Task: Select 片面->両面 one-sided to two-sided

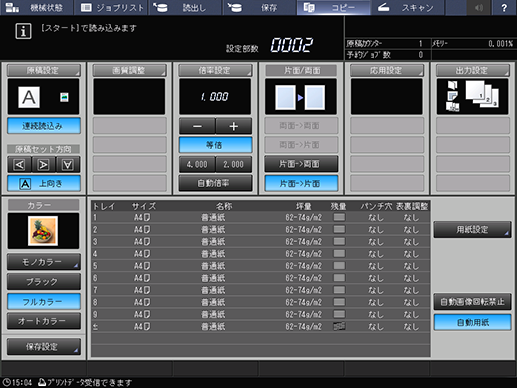Action: click(x=301, y=164)
